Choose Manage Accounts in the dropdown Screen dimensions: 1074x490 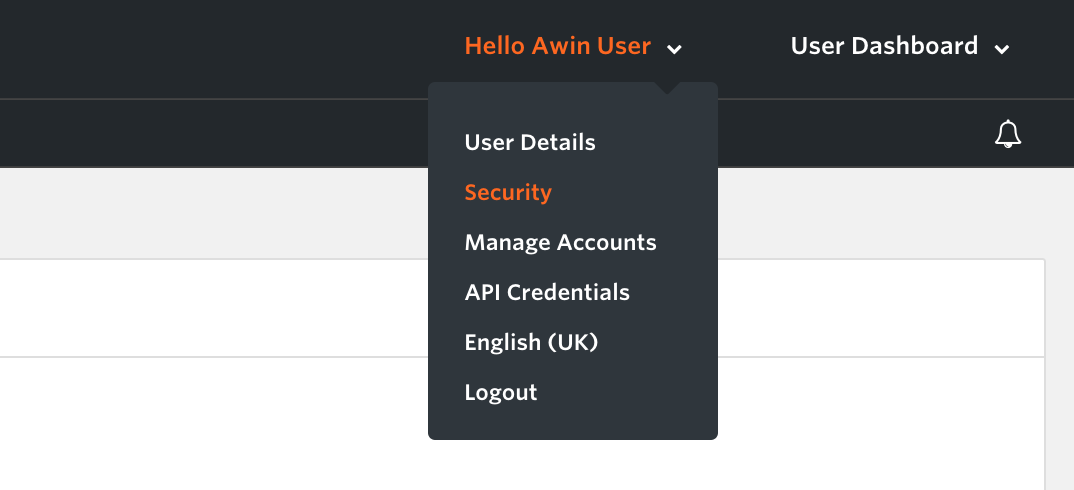tap(560, 243)
